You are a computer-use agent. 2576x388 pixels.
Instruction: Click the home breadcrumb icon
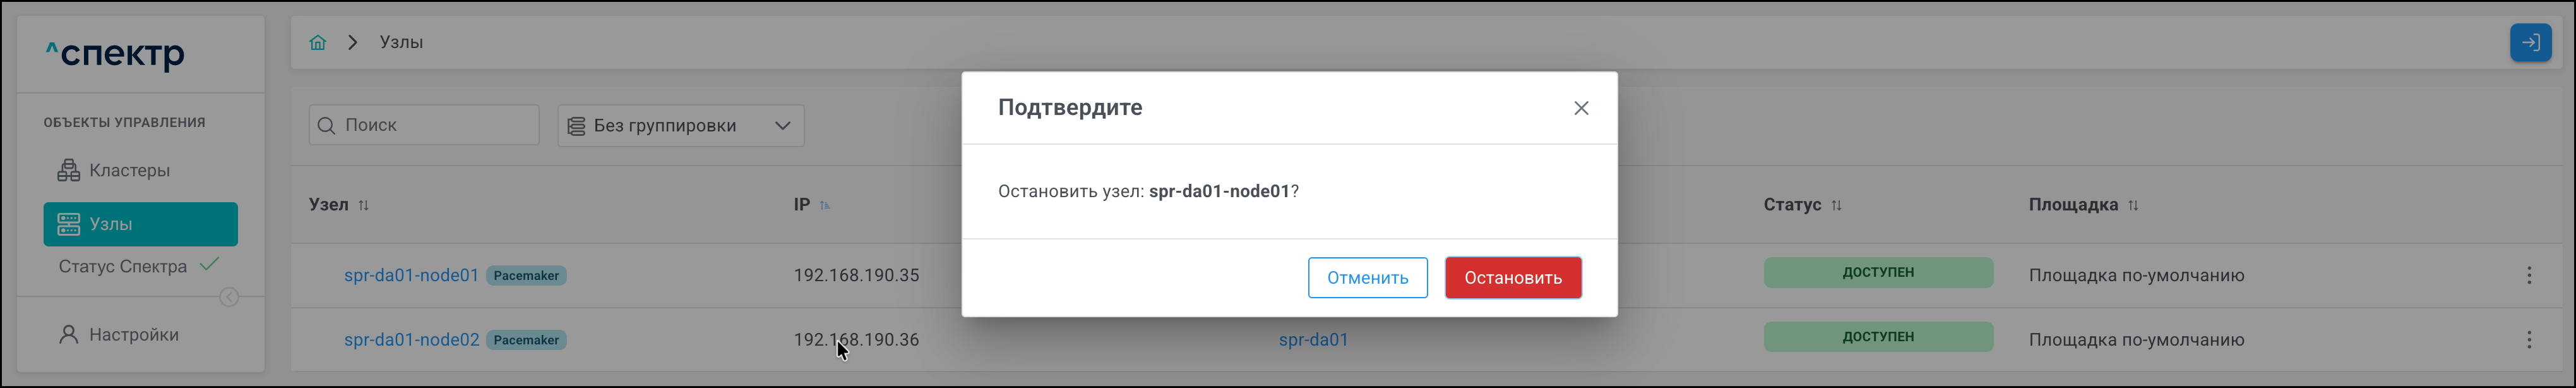pos(318,42)
